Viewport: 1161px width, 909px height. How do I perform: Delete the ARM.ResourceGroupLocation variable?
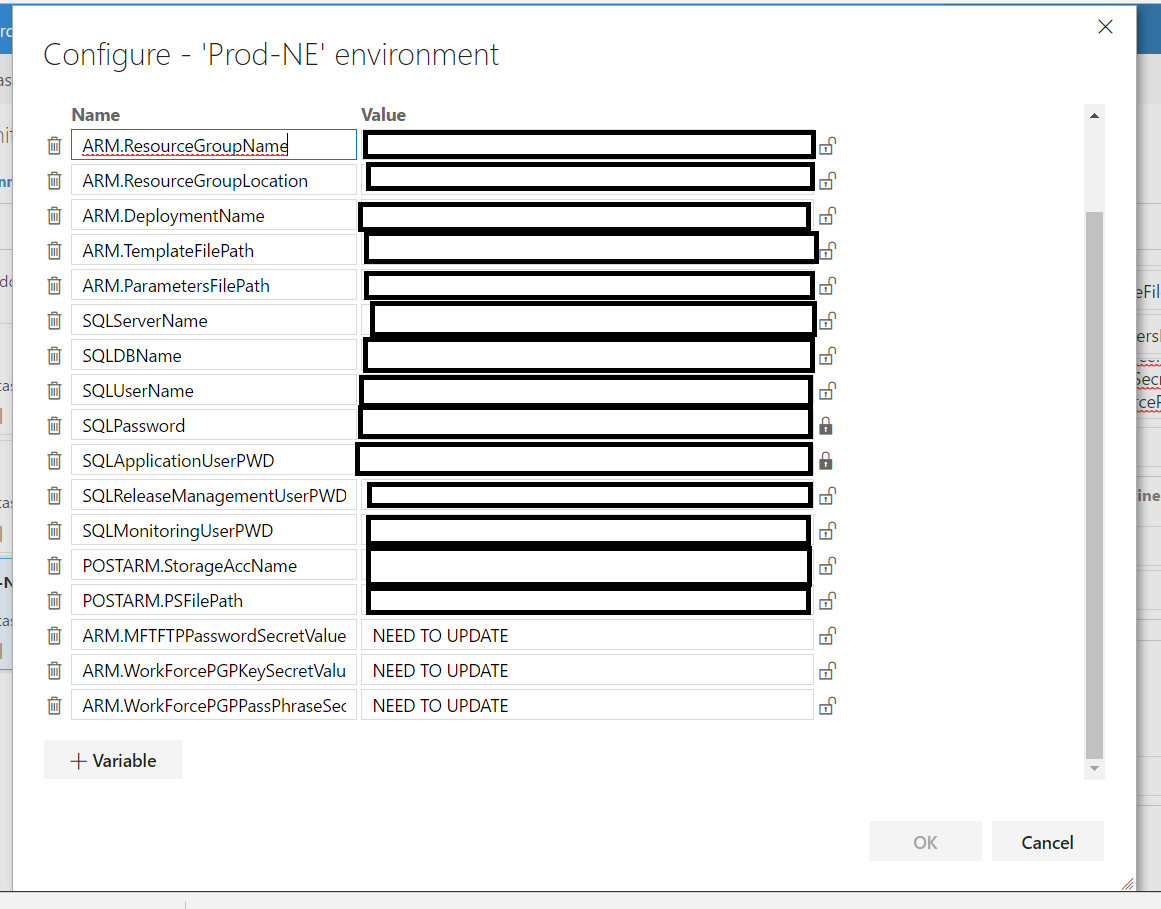(x=54, y=180)
